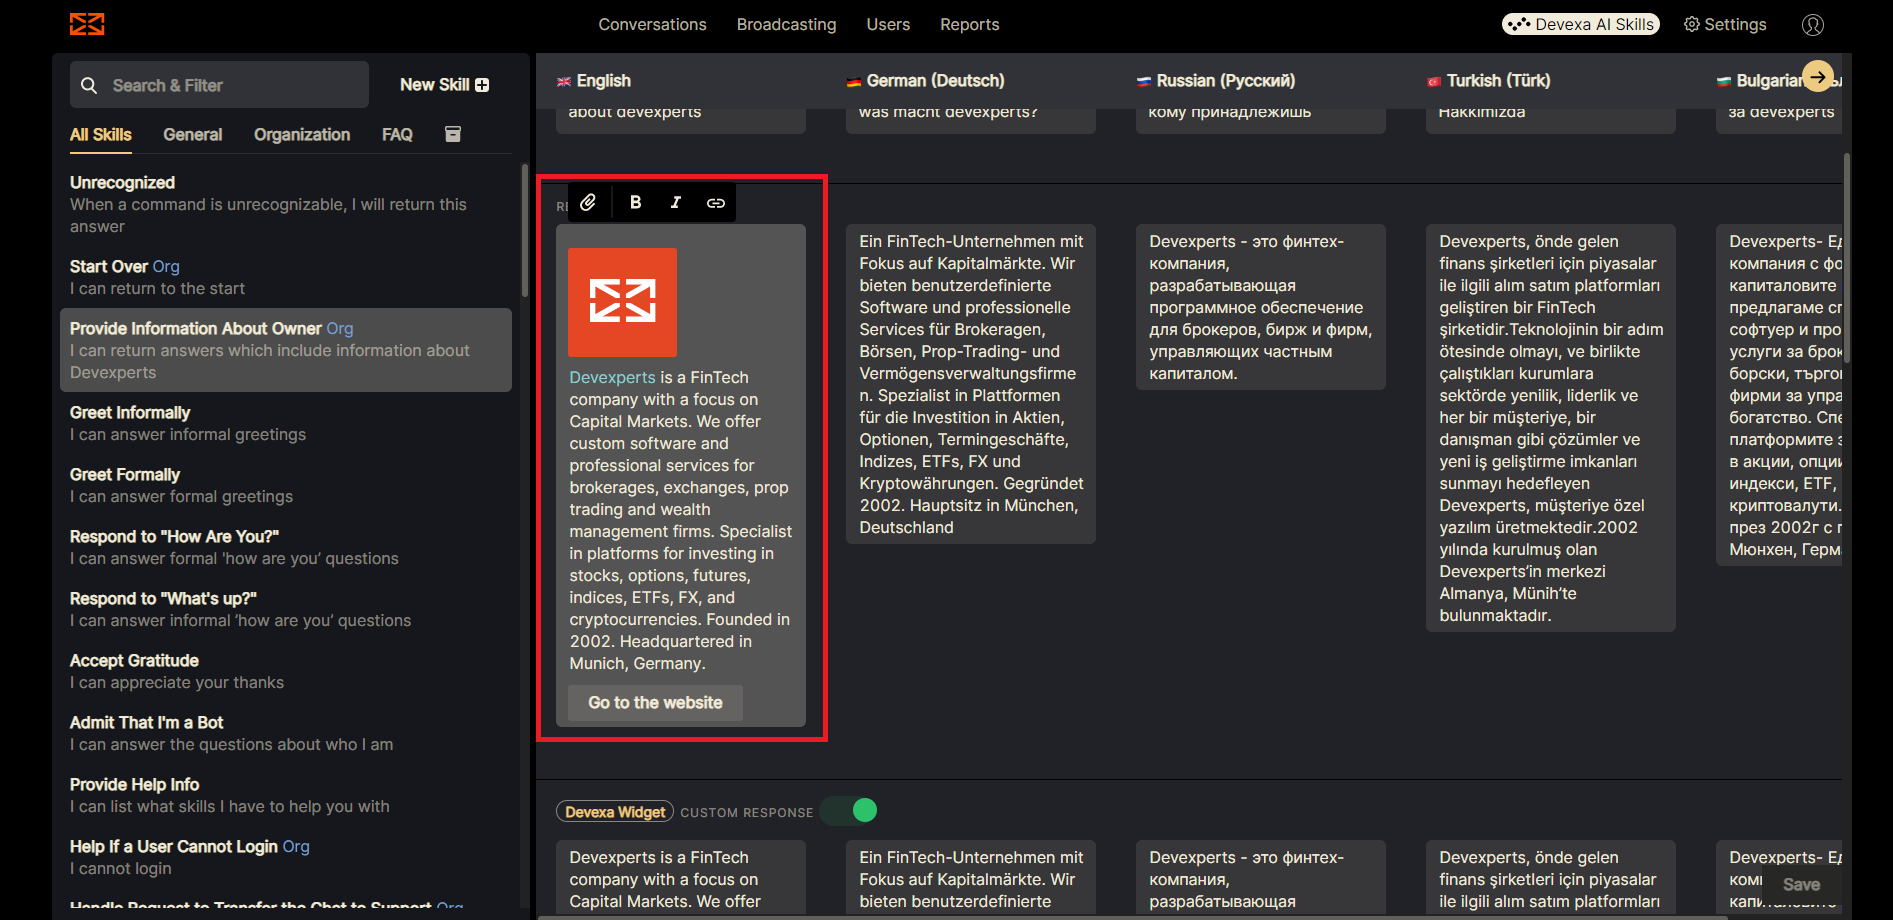Viewport: 1893px width, 920px height.
Task: Click the Search & Filter field
Action: 219,85
